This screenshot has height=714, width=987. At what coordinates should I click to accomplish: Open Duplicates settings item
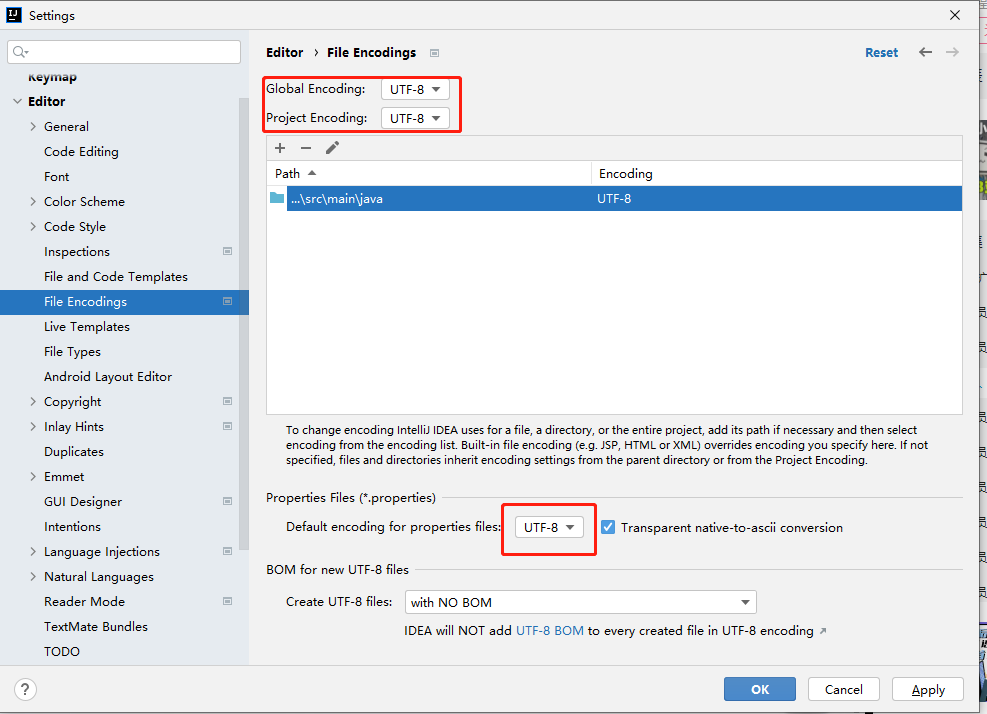click(74, 451)
